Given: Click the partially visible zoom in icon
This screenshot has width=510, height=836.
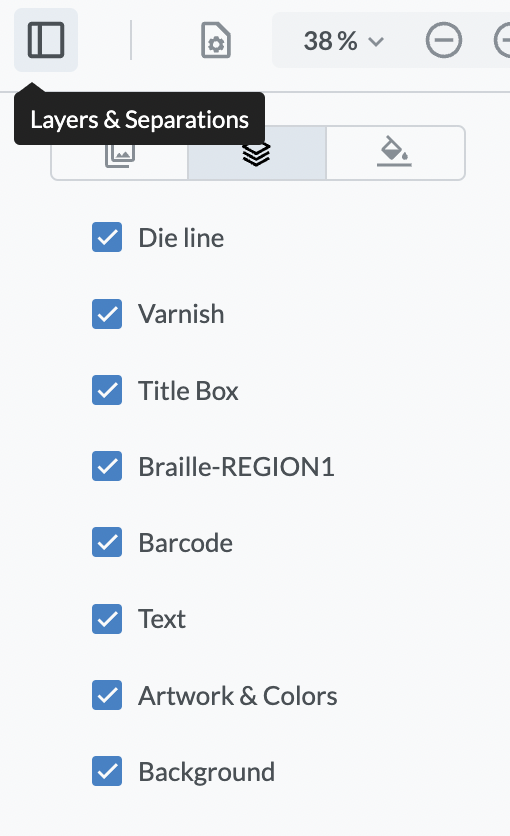Looking at the screenshot, I should 502,40.
